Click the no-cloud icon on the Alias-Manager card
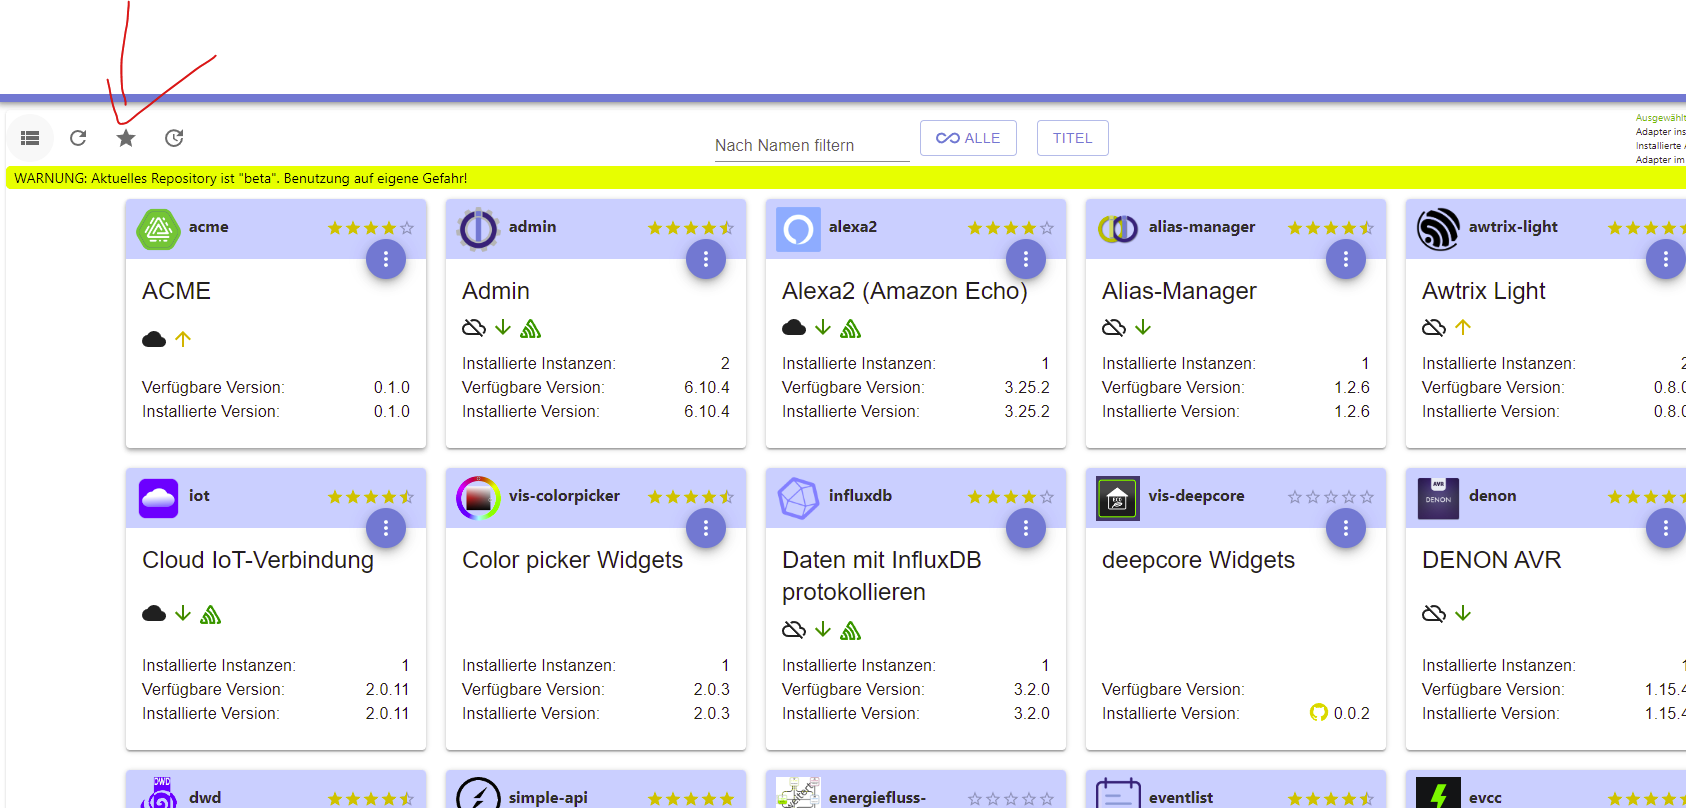Screen dimensions: 1686x808 (1114, 328)
